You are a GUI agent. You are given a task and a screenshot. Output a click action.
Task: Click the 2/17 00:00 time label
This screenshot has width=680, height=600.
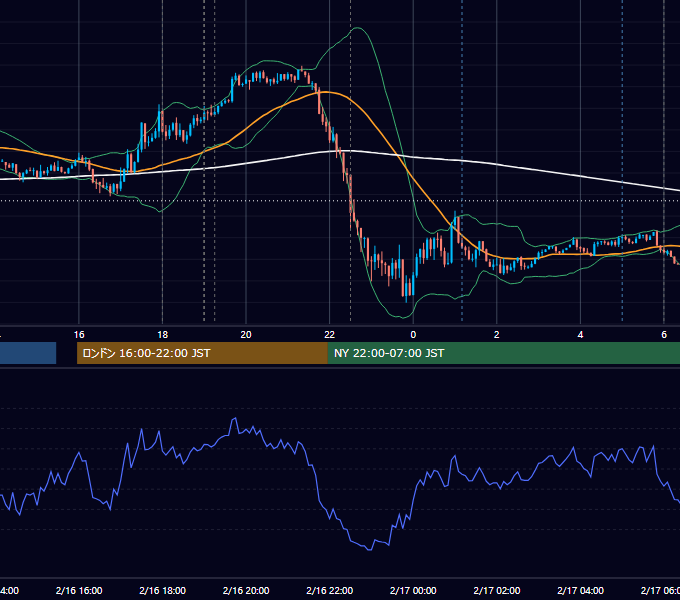413,590
